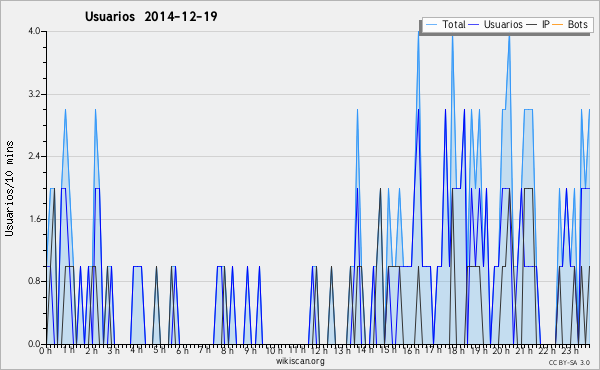Screen dimensions: 600x370
Task: Click the Total legend entry
Action: (445, 24)
